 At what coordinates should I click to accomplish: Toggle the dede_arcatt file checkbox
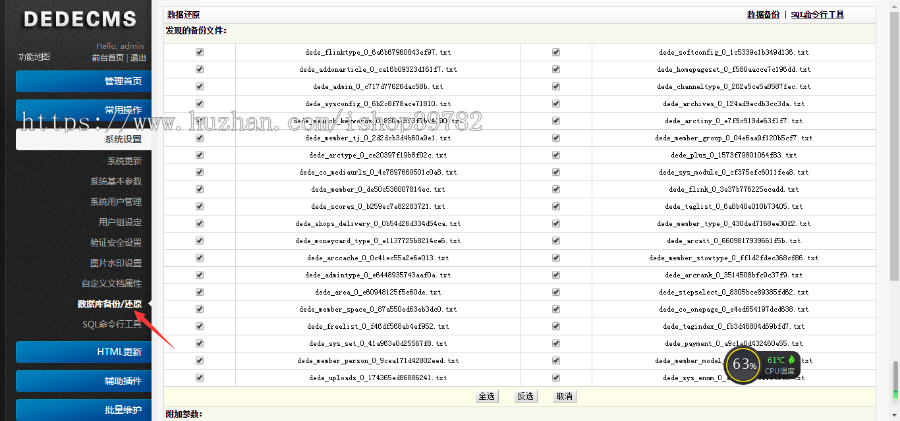pos(556,241)
